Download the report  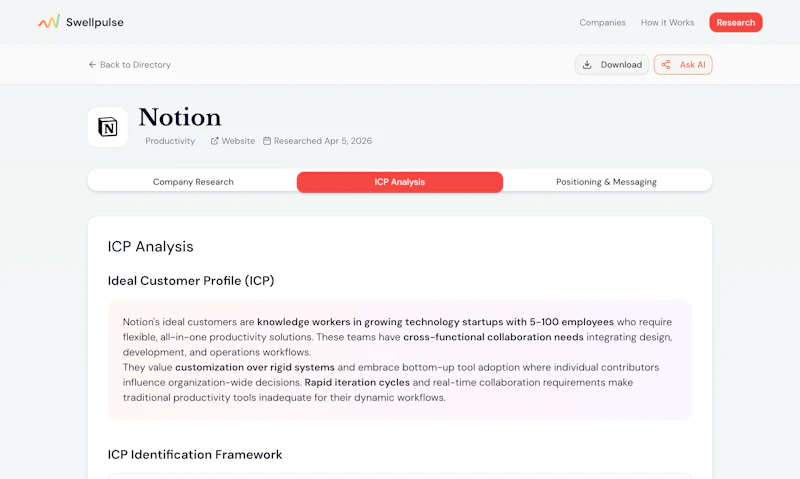612,65
